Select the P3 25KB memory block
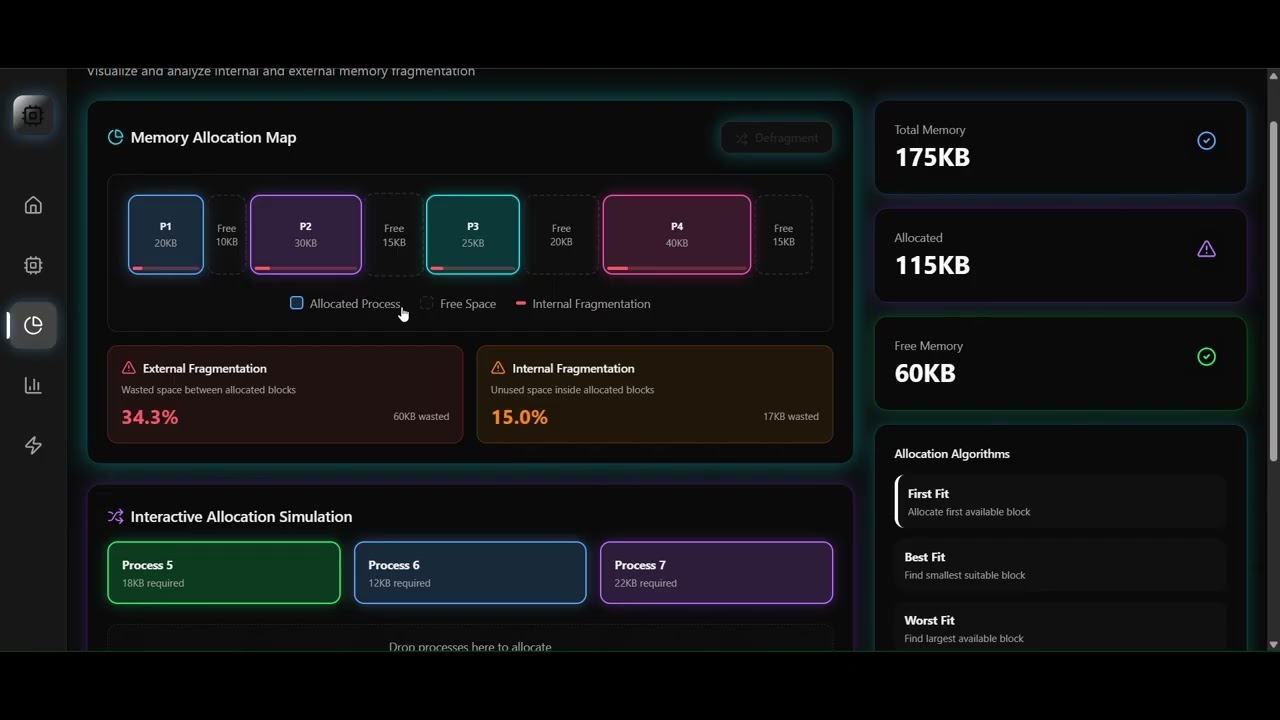Image resolution: width=1280 pixels, height=720 pixels. coord(473,235)
